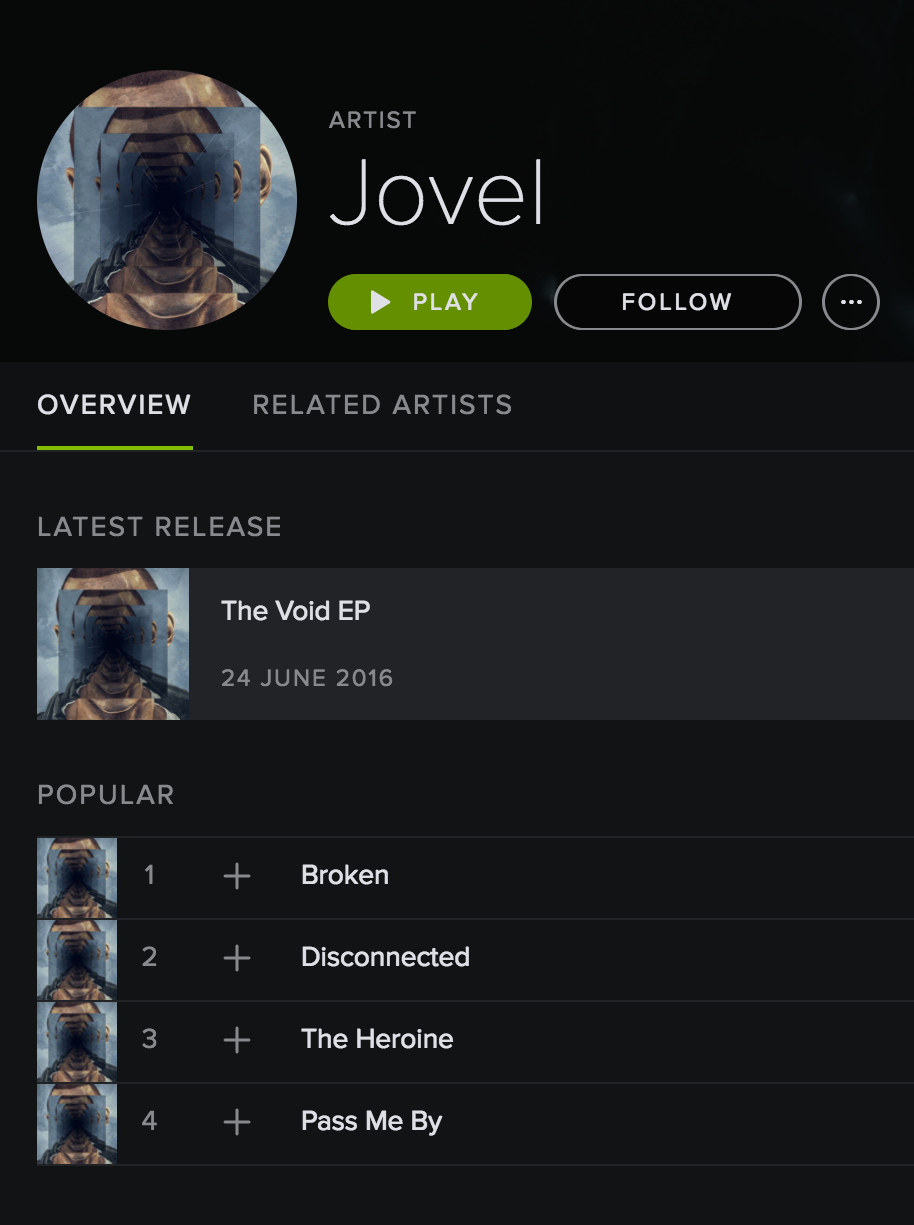Click the album thumbnail beside track Broken
This screenshot has width=914, height=1225.
coord(77,878)
